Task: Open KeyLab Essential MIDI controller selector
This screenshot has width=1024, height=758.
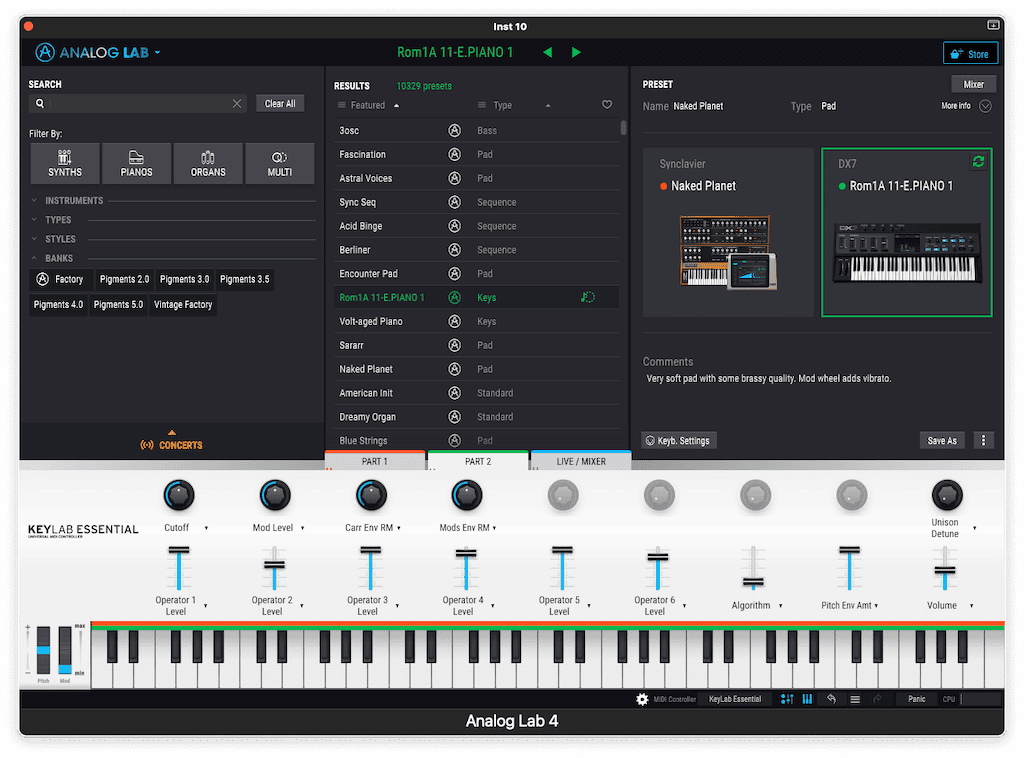Action: [735, 699]
